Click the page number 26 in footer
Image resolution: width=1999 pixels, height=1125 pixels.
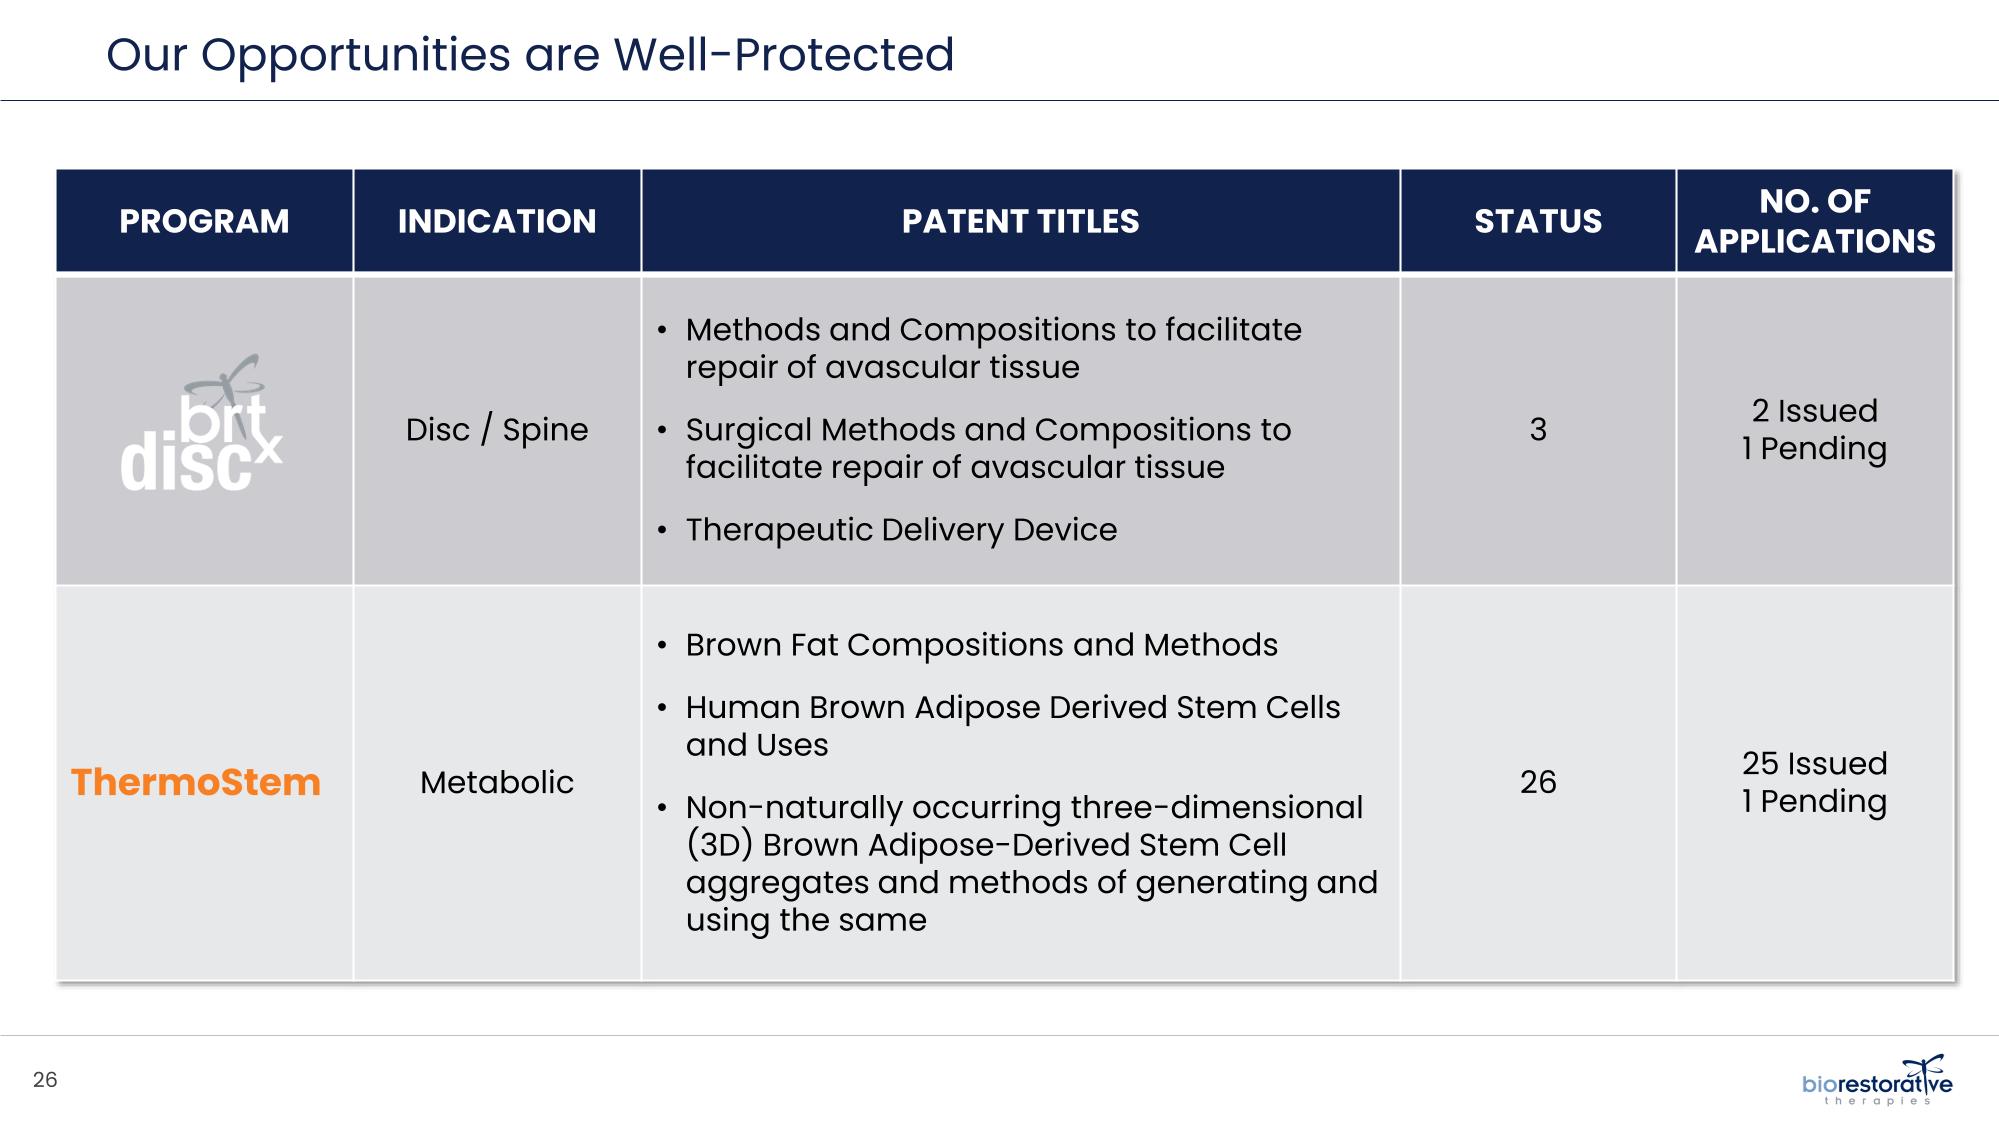click(45, 1080)
